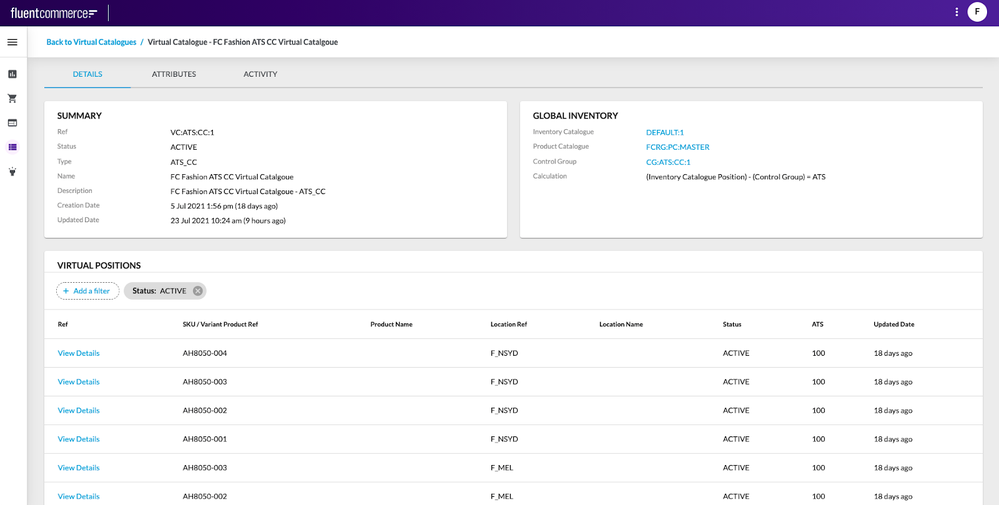The image size is (999, 505).
Task: Click the shopping cart sidebar icon
Action: tap(12, 98)
